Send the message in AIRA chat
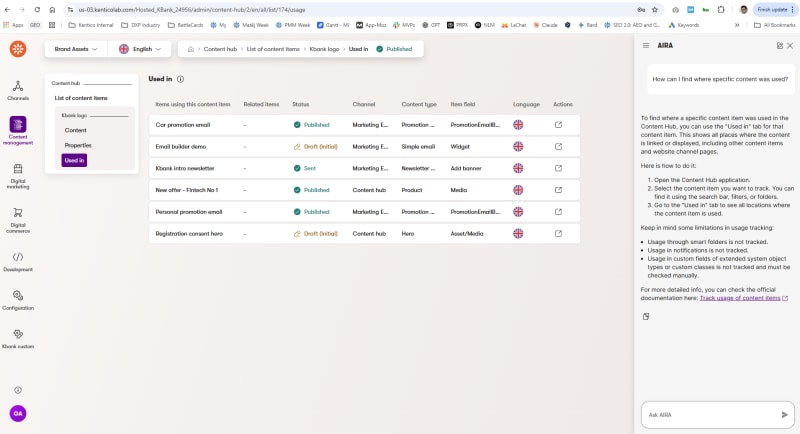The width and height of the screenshot is (800, 434). [784, 414]
